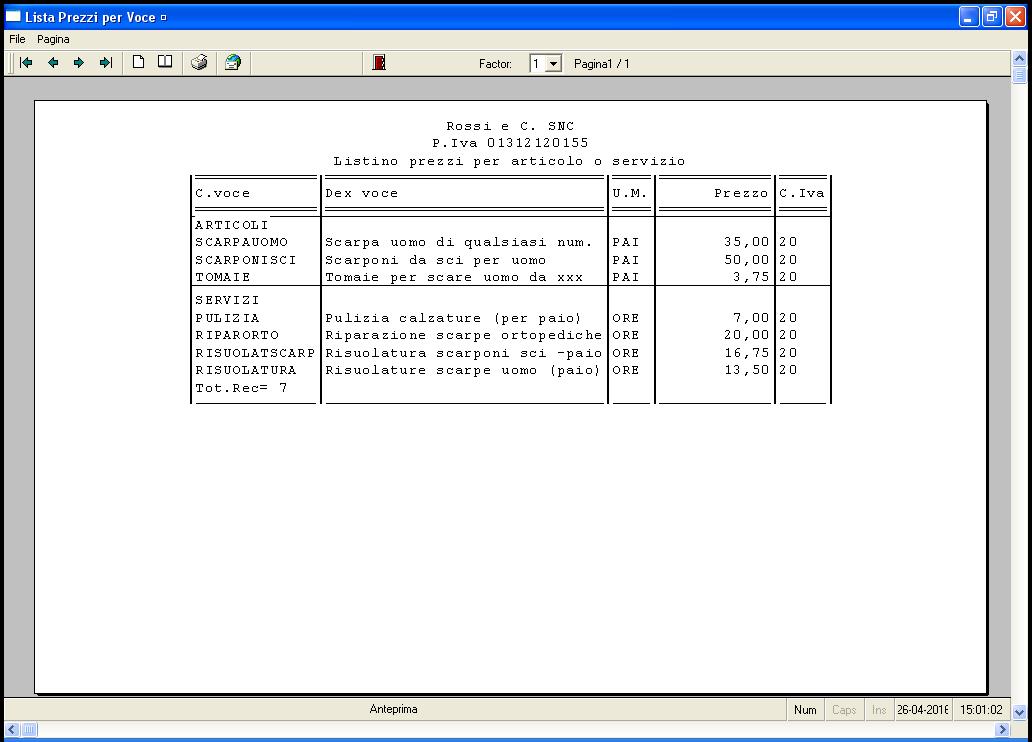Restore down the Lista Prezzi window
This screenshot has width=1032, height=742.
pyautogui.click(x=992, y=16)
